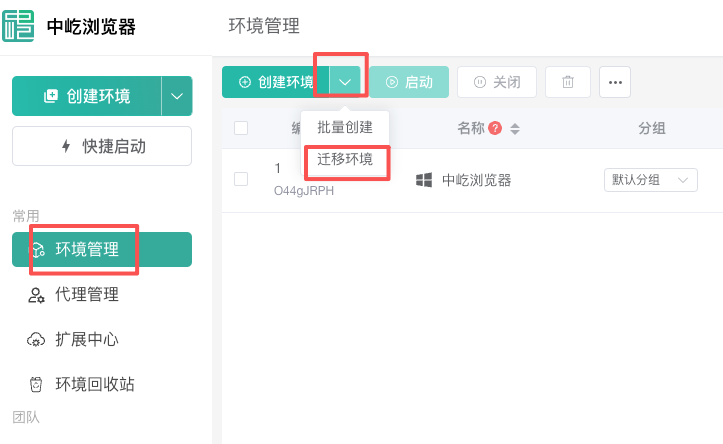
Task: Open the three-dots more actions button
Action: [615, 82]
